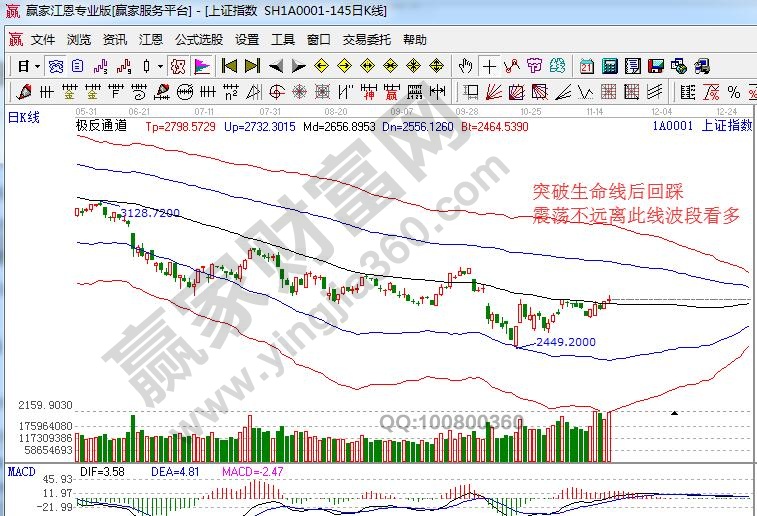This screenshot has width=757, height=516.
Task: Expand the candlestick chart type dropdown
Action: pos(160,67)
